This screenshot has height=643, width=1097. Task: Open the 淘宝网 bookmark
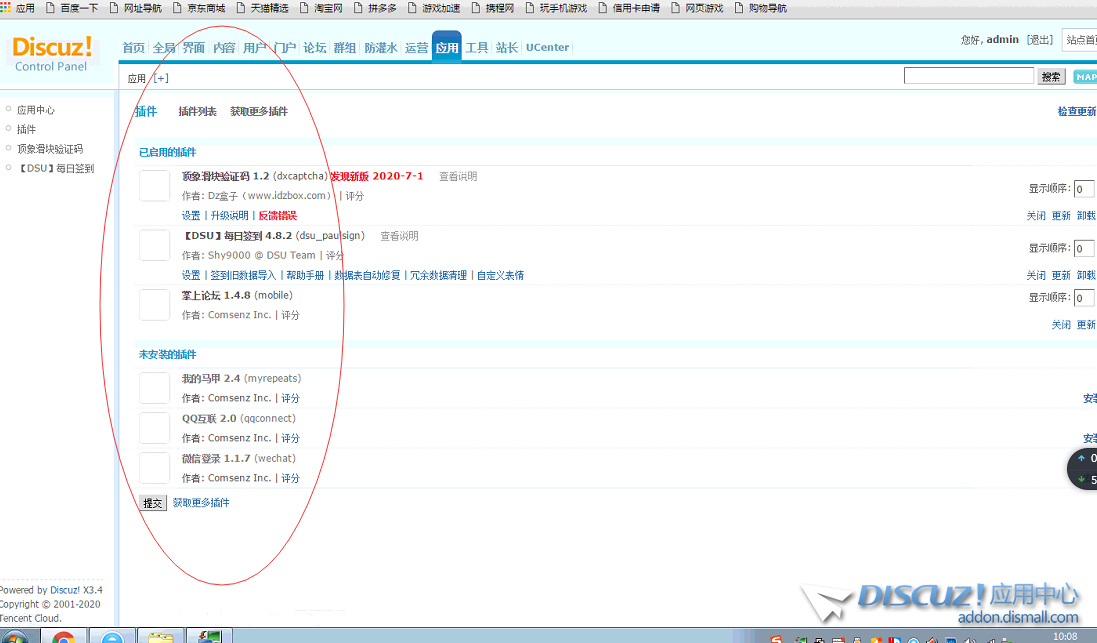(x=321, y=8)
